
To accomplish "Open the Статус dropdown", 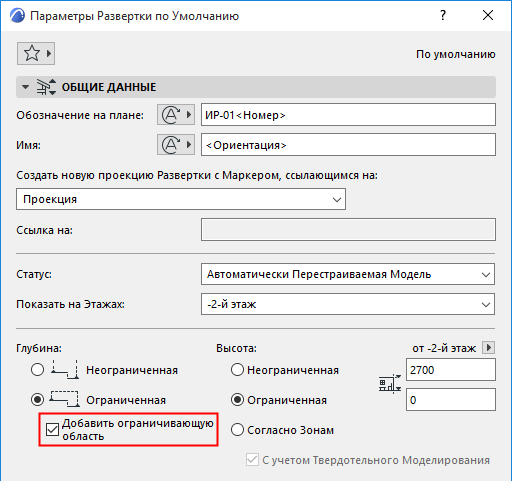I will (348, 274).
